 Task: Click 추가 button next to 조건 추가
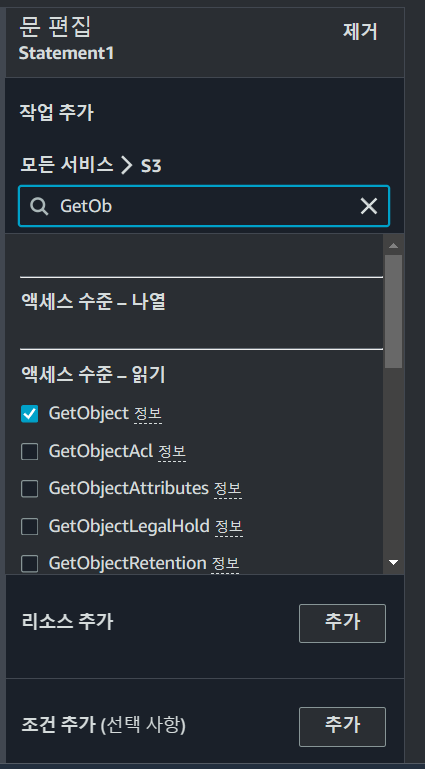tap(342, 726)
